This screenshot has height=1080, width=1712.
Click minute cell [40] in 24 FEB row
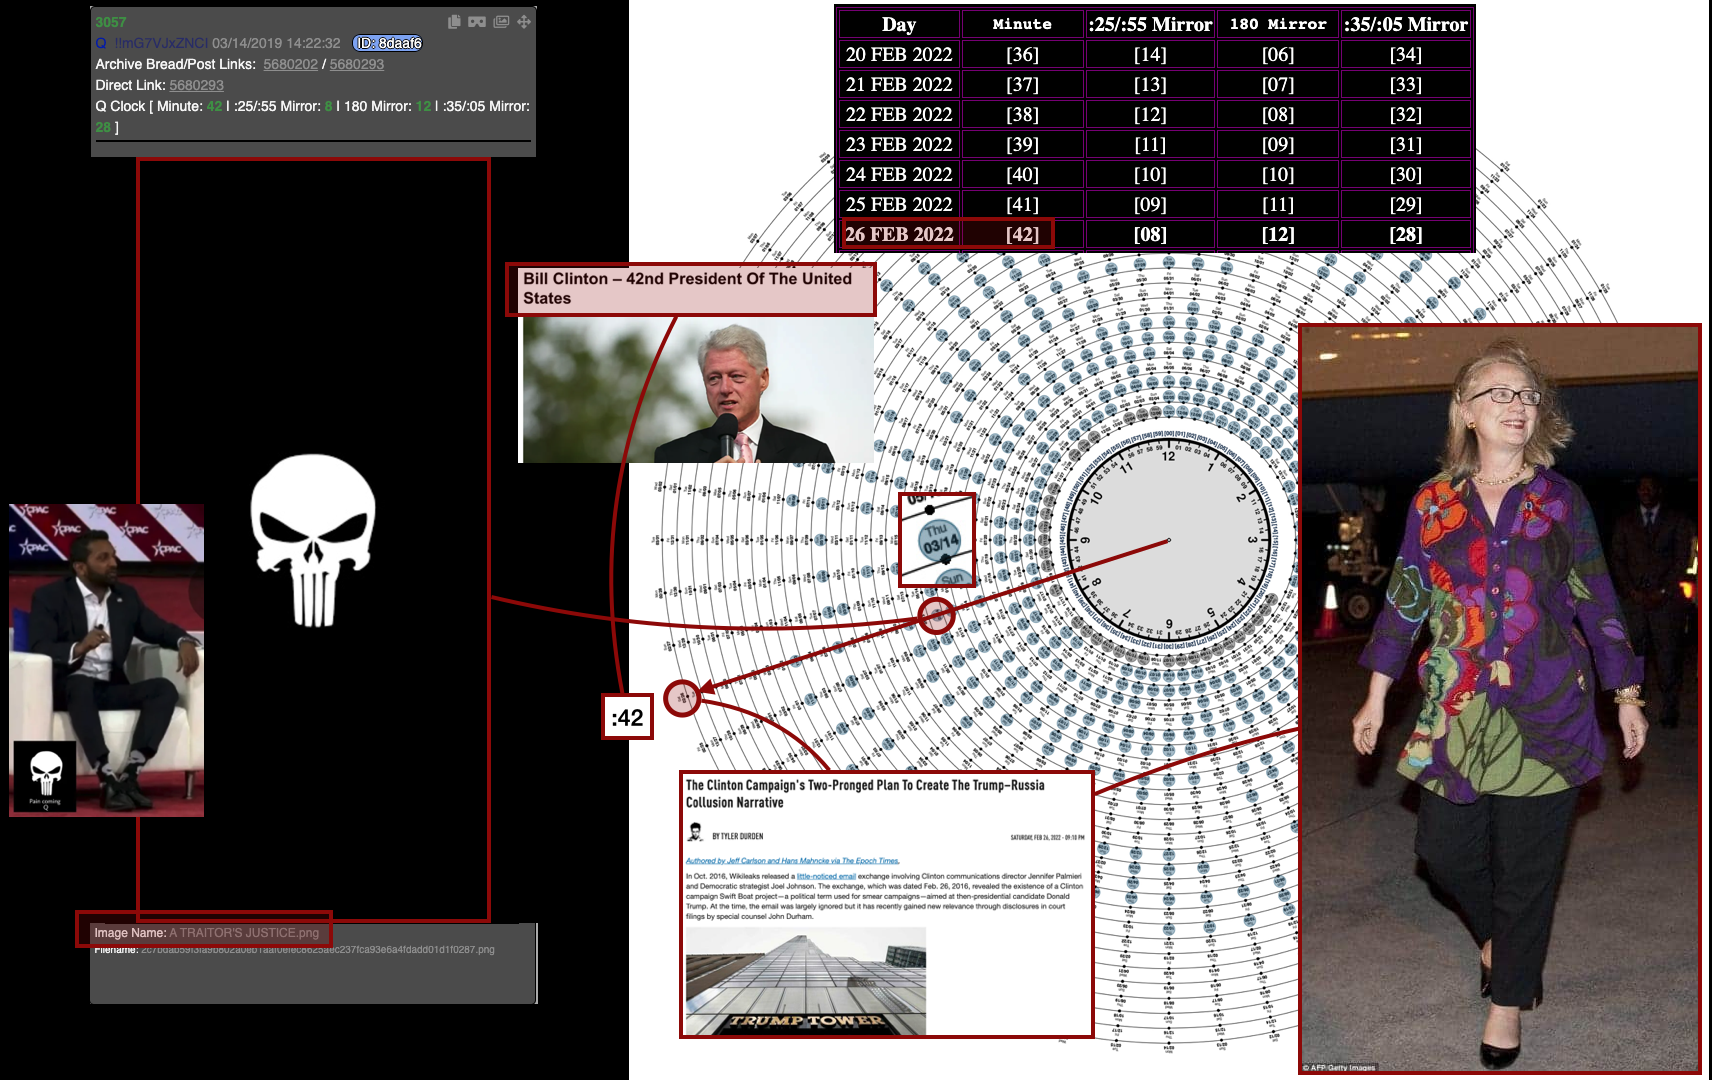click(1022, 174)
